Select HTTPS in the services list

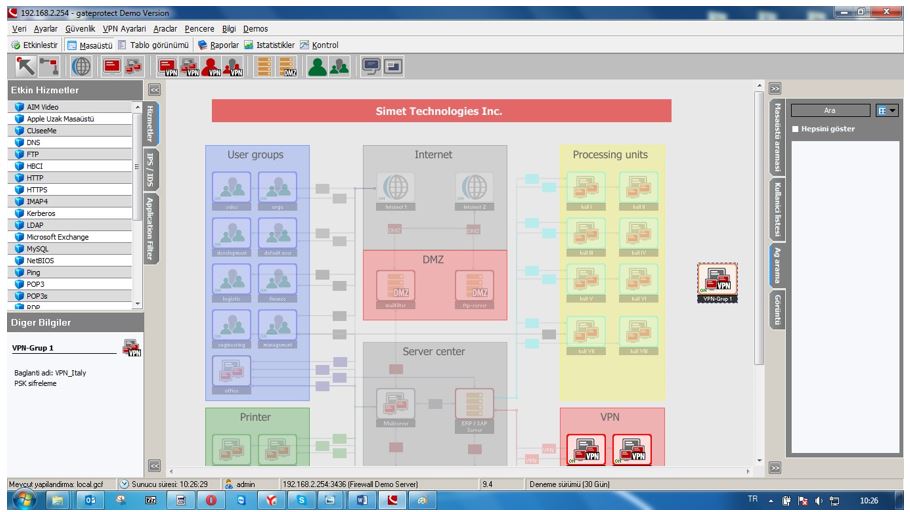click(37, 189)
